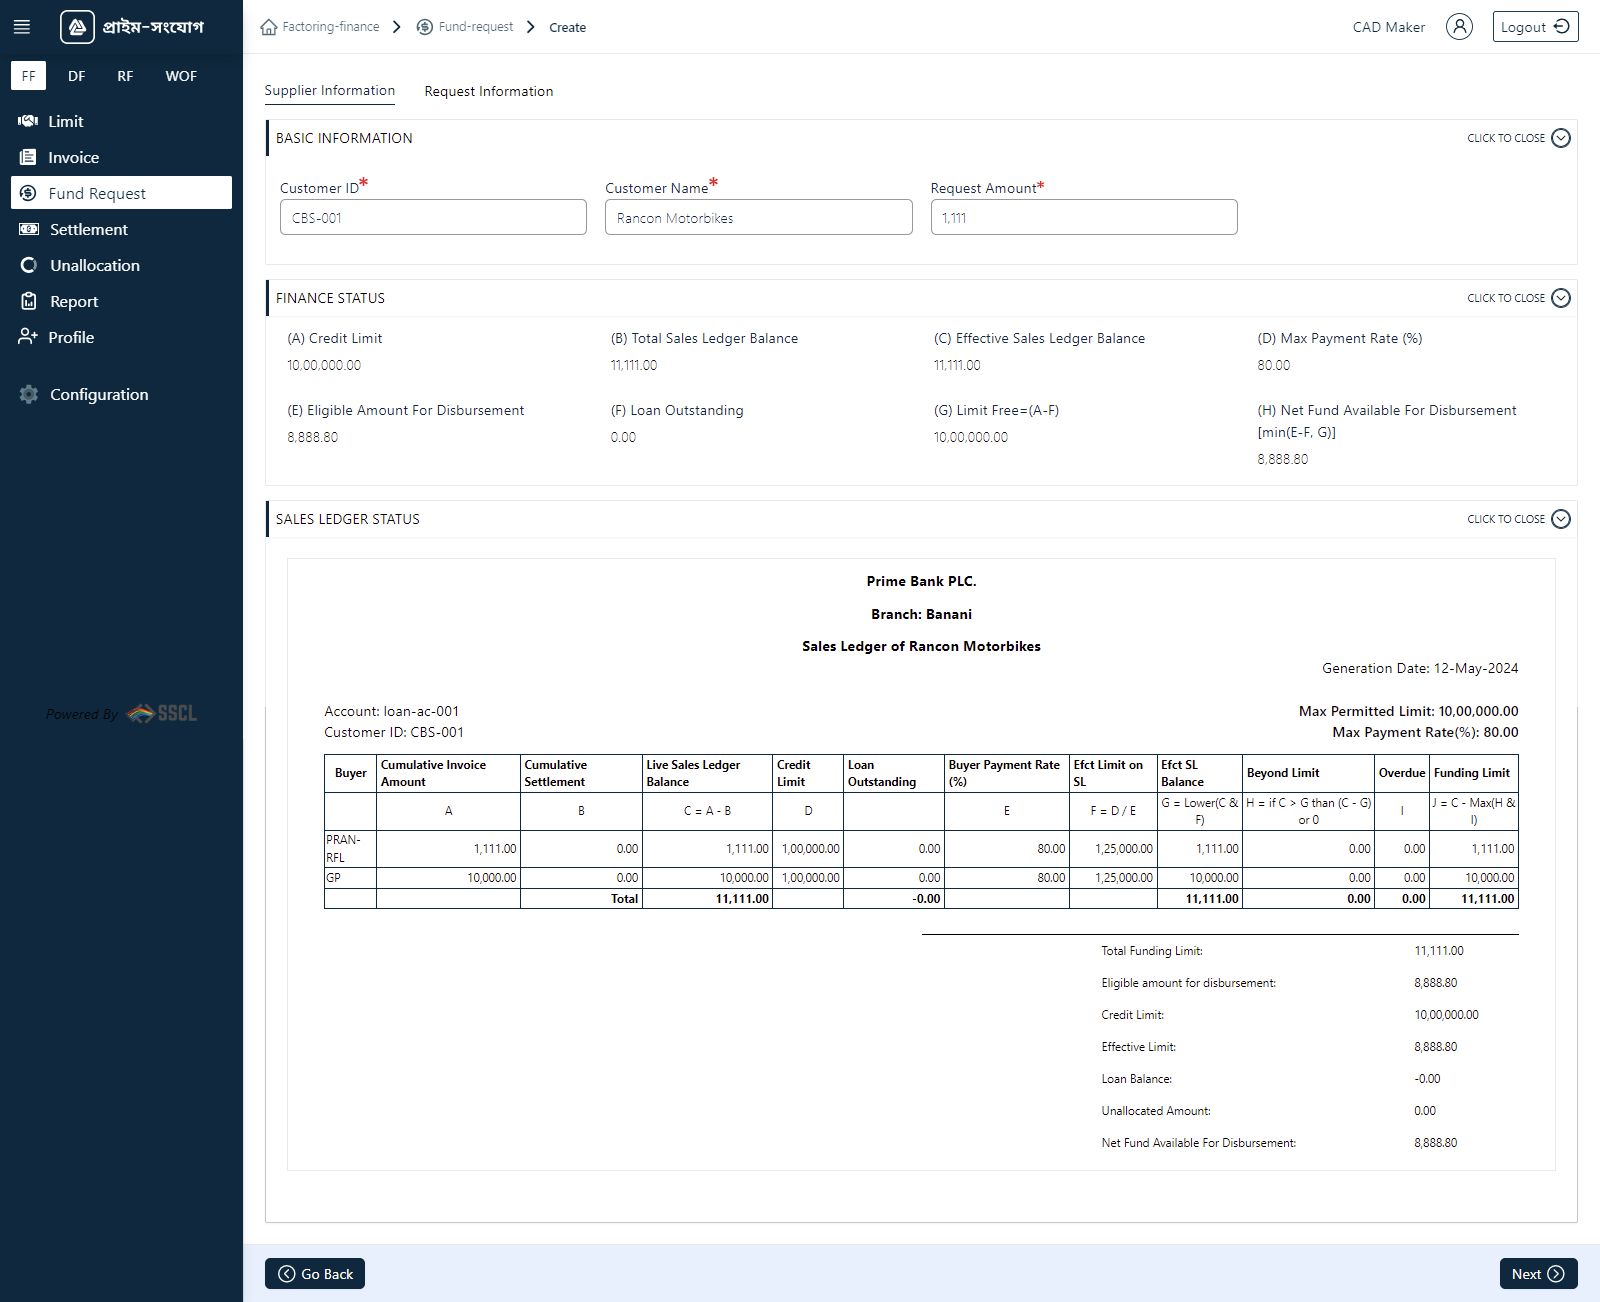The image size is (1600, 1302).
Task: Click the Fund Request coin icon
Action: 28,193
